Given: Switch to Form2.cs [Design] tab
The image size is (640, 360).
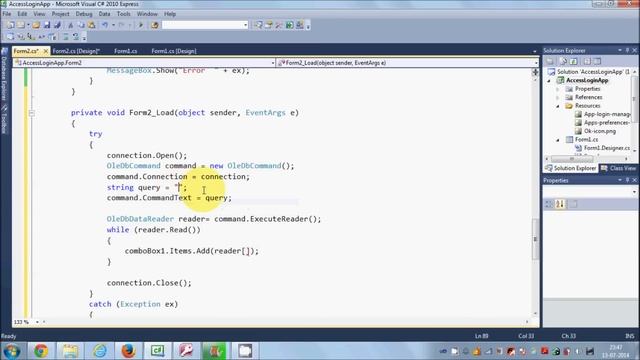Looking at the screenshot, I should 76,51.
